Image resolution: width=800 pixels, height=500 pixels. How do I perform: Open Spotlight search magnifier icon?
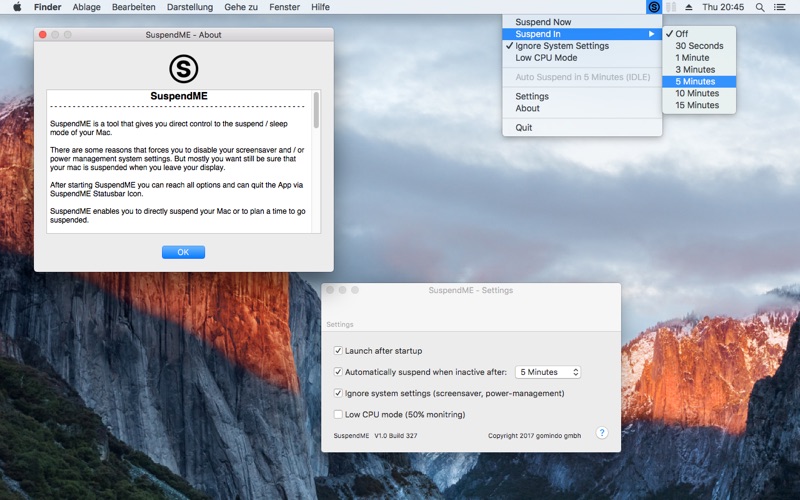(760, 7)
